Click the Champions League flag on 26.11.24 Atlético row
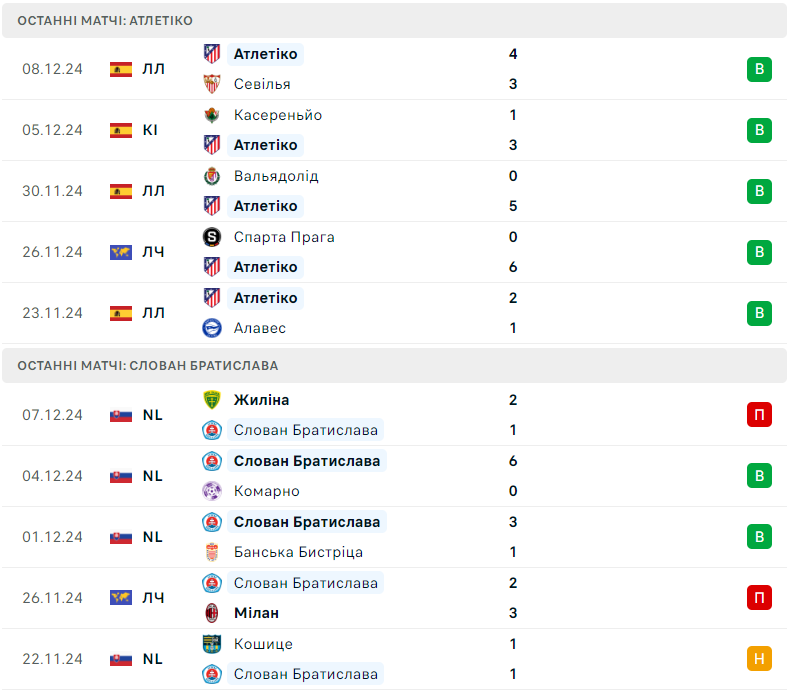 click(x=121, y=252)
